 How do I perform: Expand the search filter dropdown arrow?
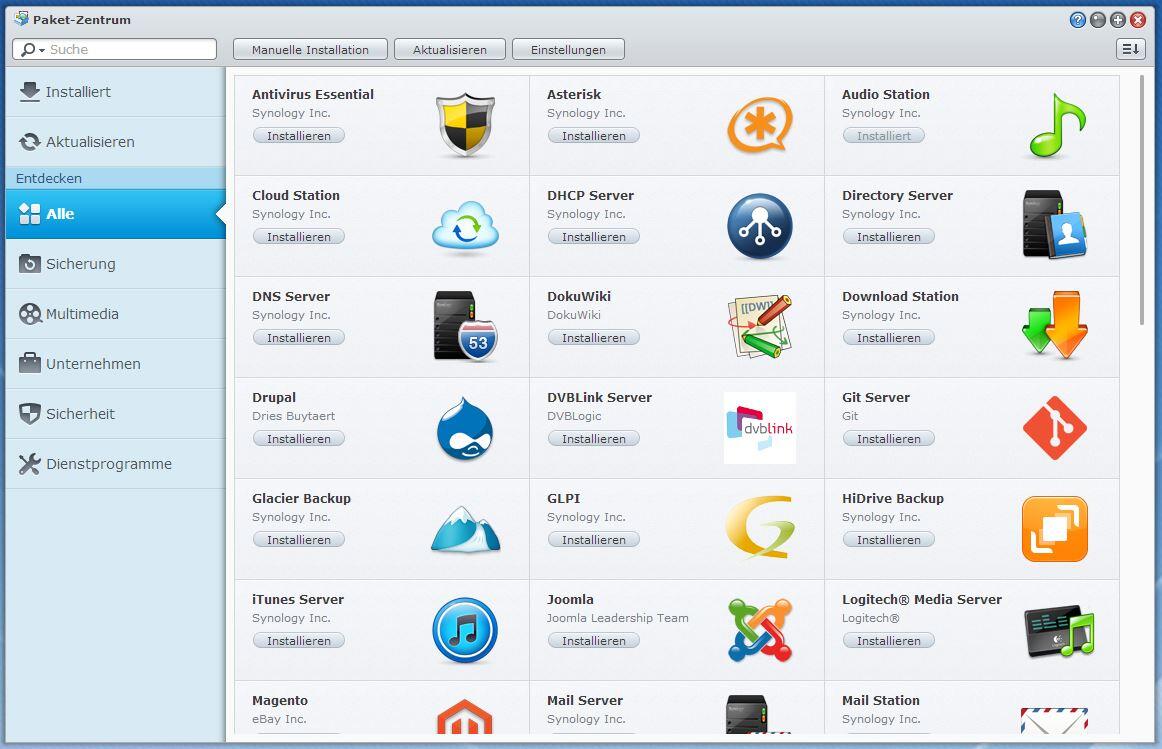click(x=42, y=50)
